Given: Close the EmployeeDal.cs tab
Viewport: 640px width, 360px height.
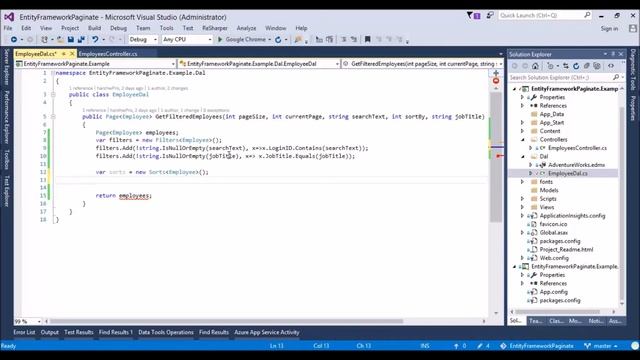Looking at the screenshot, I should [x=72, y=54].
